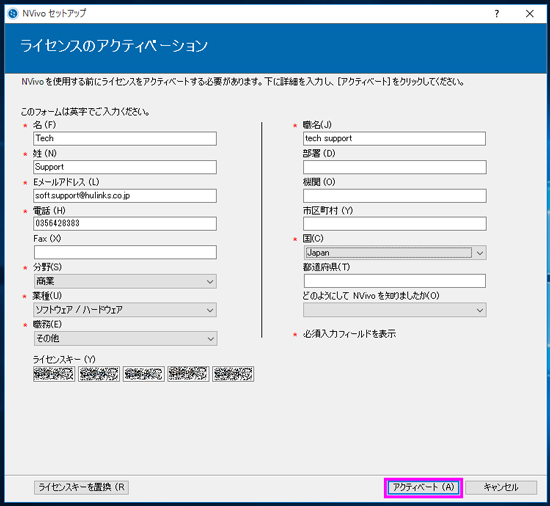The height and width of the screenshot is (506, 550).
Task: Click the 姓 (N) last name field
Action: [125, 167]
